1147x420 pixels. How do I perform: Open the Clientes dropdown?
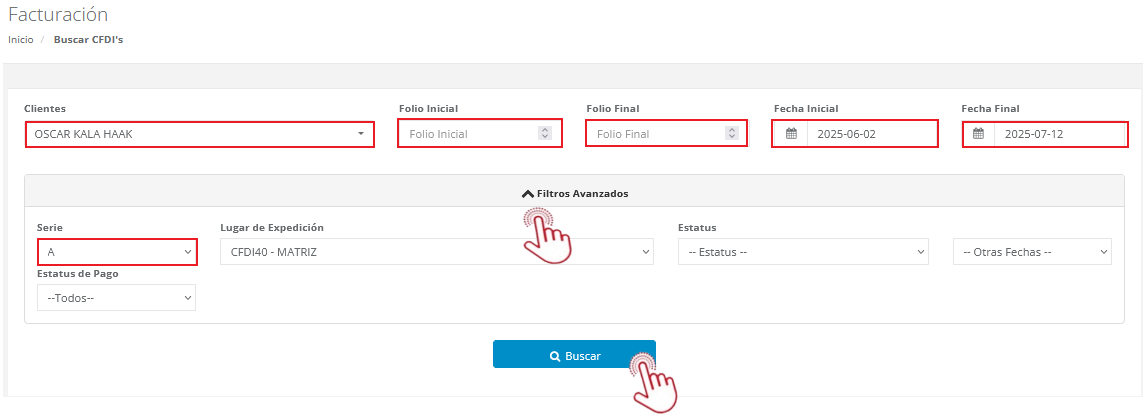tap(200, 134)
